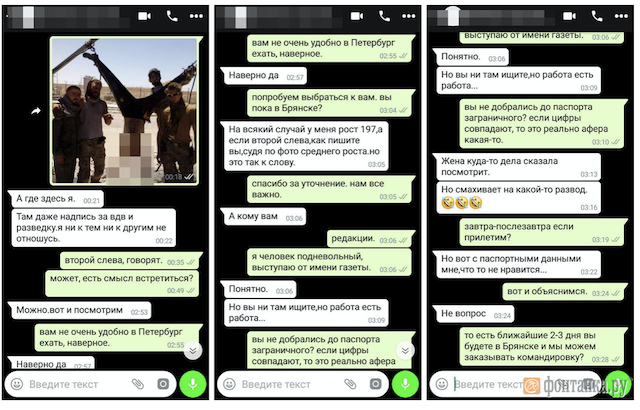Open emoji picker in right chat
This screenshot has width=640, height=410.
(x=442, y=384)
